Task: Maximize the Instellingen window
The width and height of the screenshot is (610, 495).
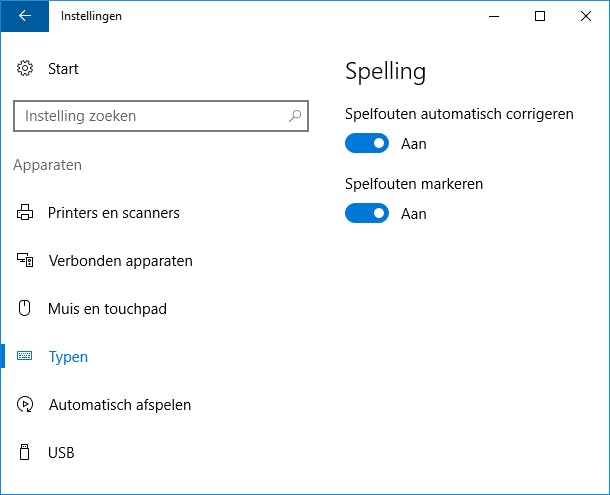Action: point(540,16)
